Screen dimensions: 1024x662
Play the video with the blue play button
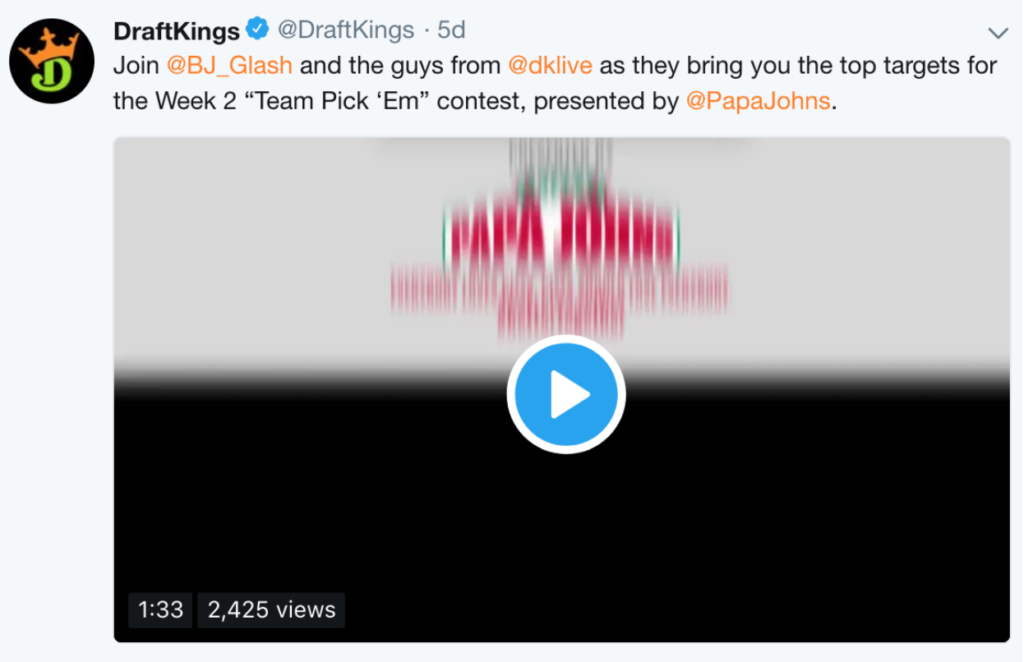[566, 395]
